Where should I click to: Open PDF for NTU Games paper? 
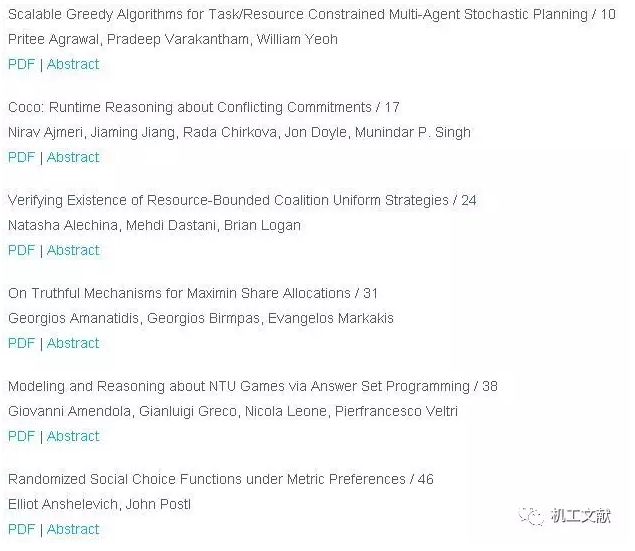(21, 436)
